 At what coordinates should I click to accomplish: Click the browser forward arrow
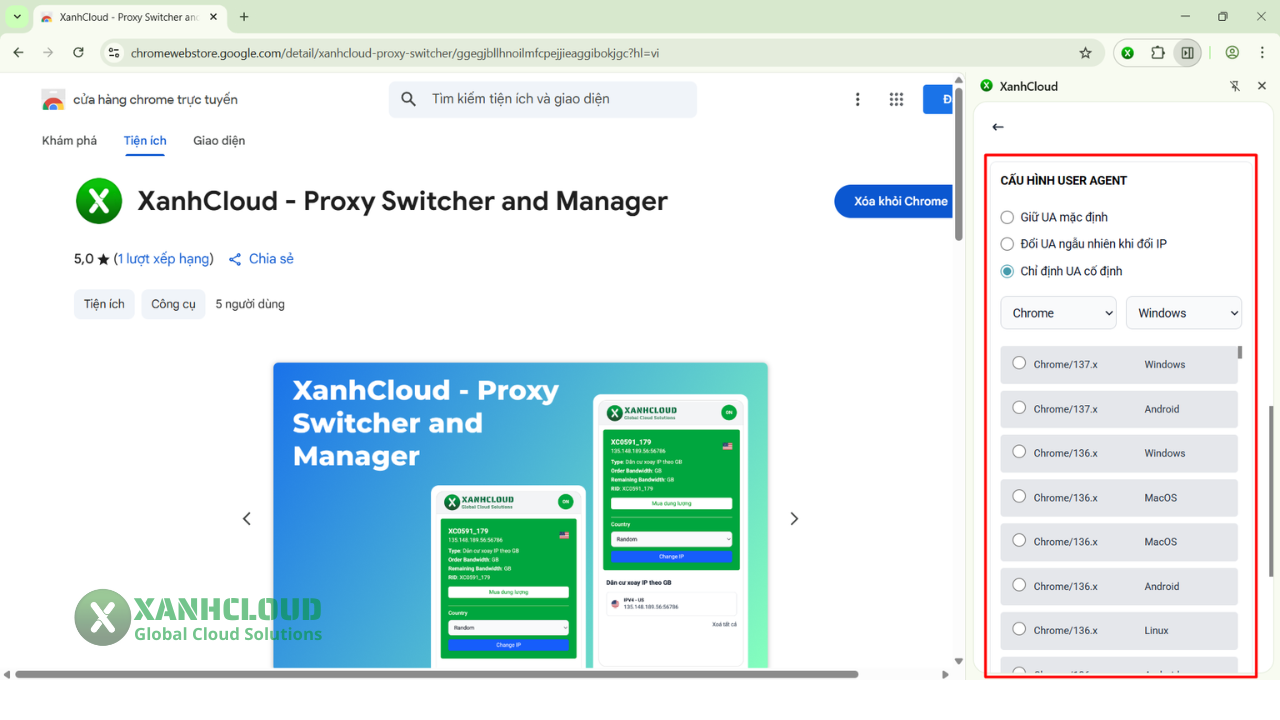pos(48,53)
